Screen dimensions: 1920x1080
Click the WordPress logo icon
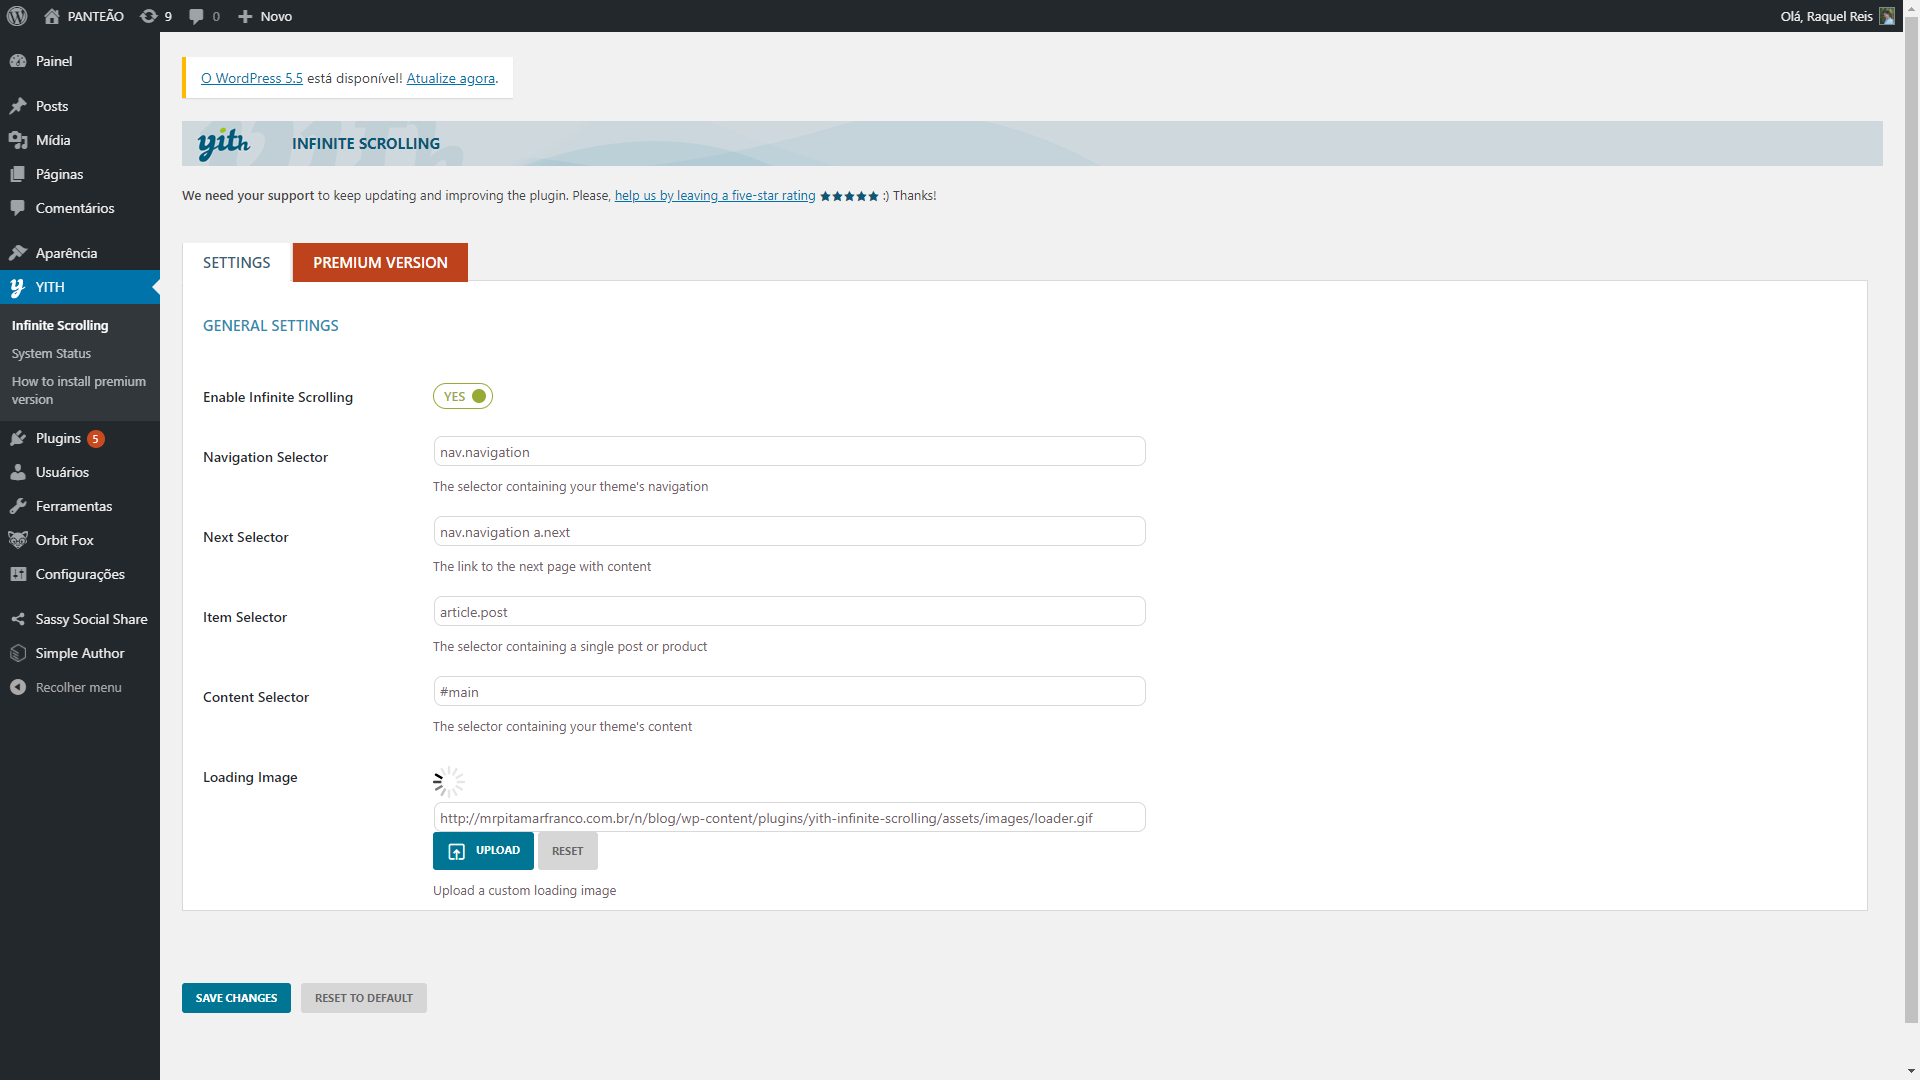(x=16, y=16)
